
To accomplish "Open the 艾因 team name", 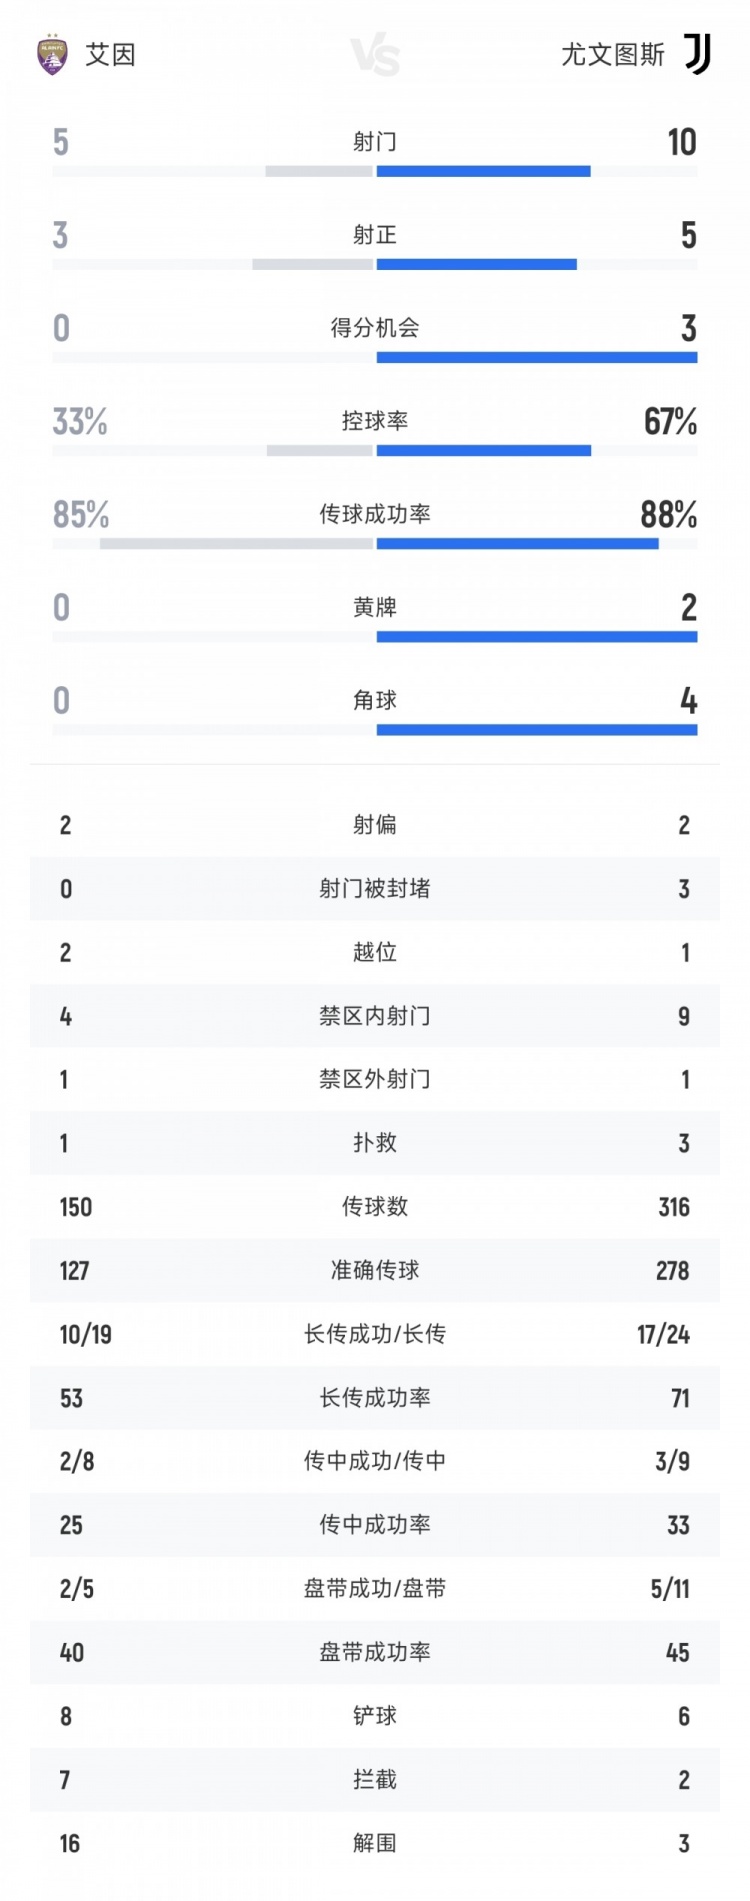I will (110, 55).
